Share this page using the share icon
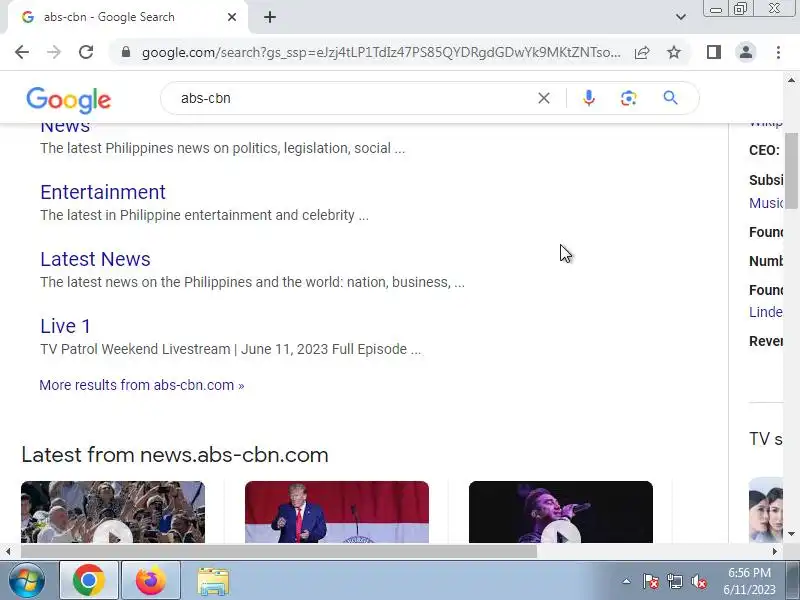Image resolution: width=800 pixels, height=600 pixels. [x=642, y=53]
